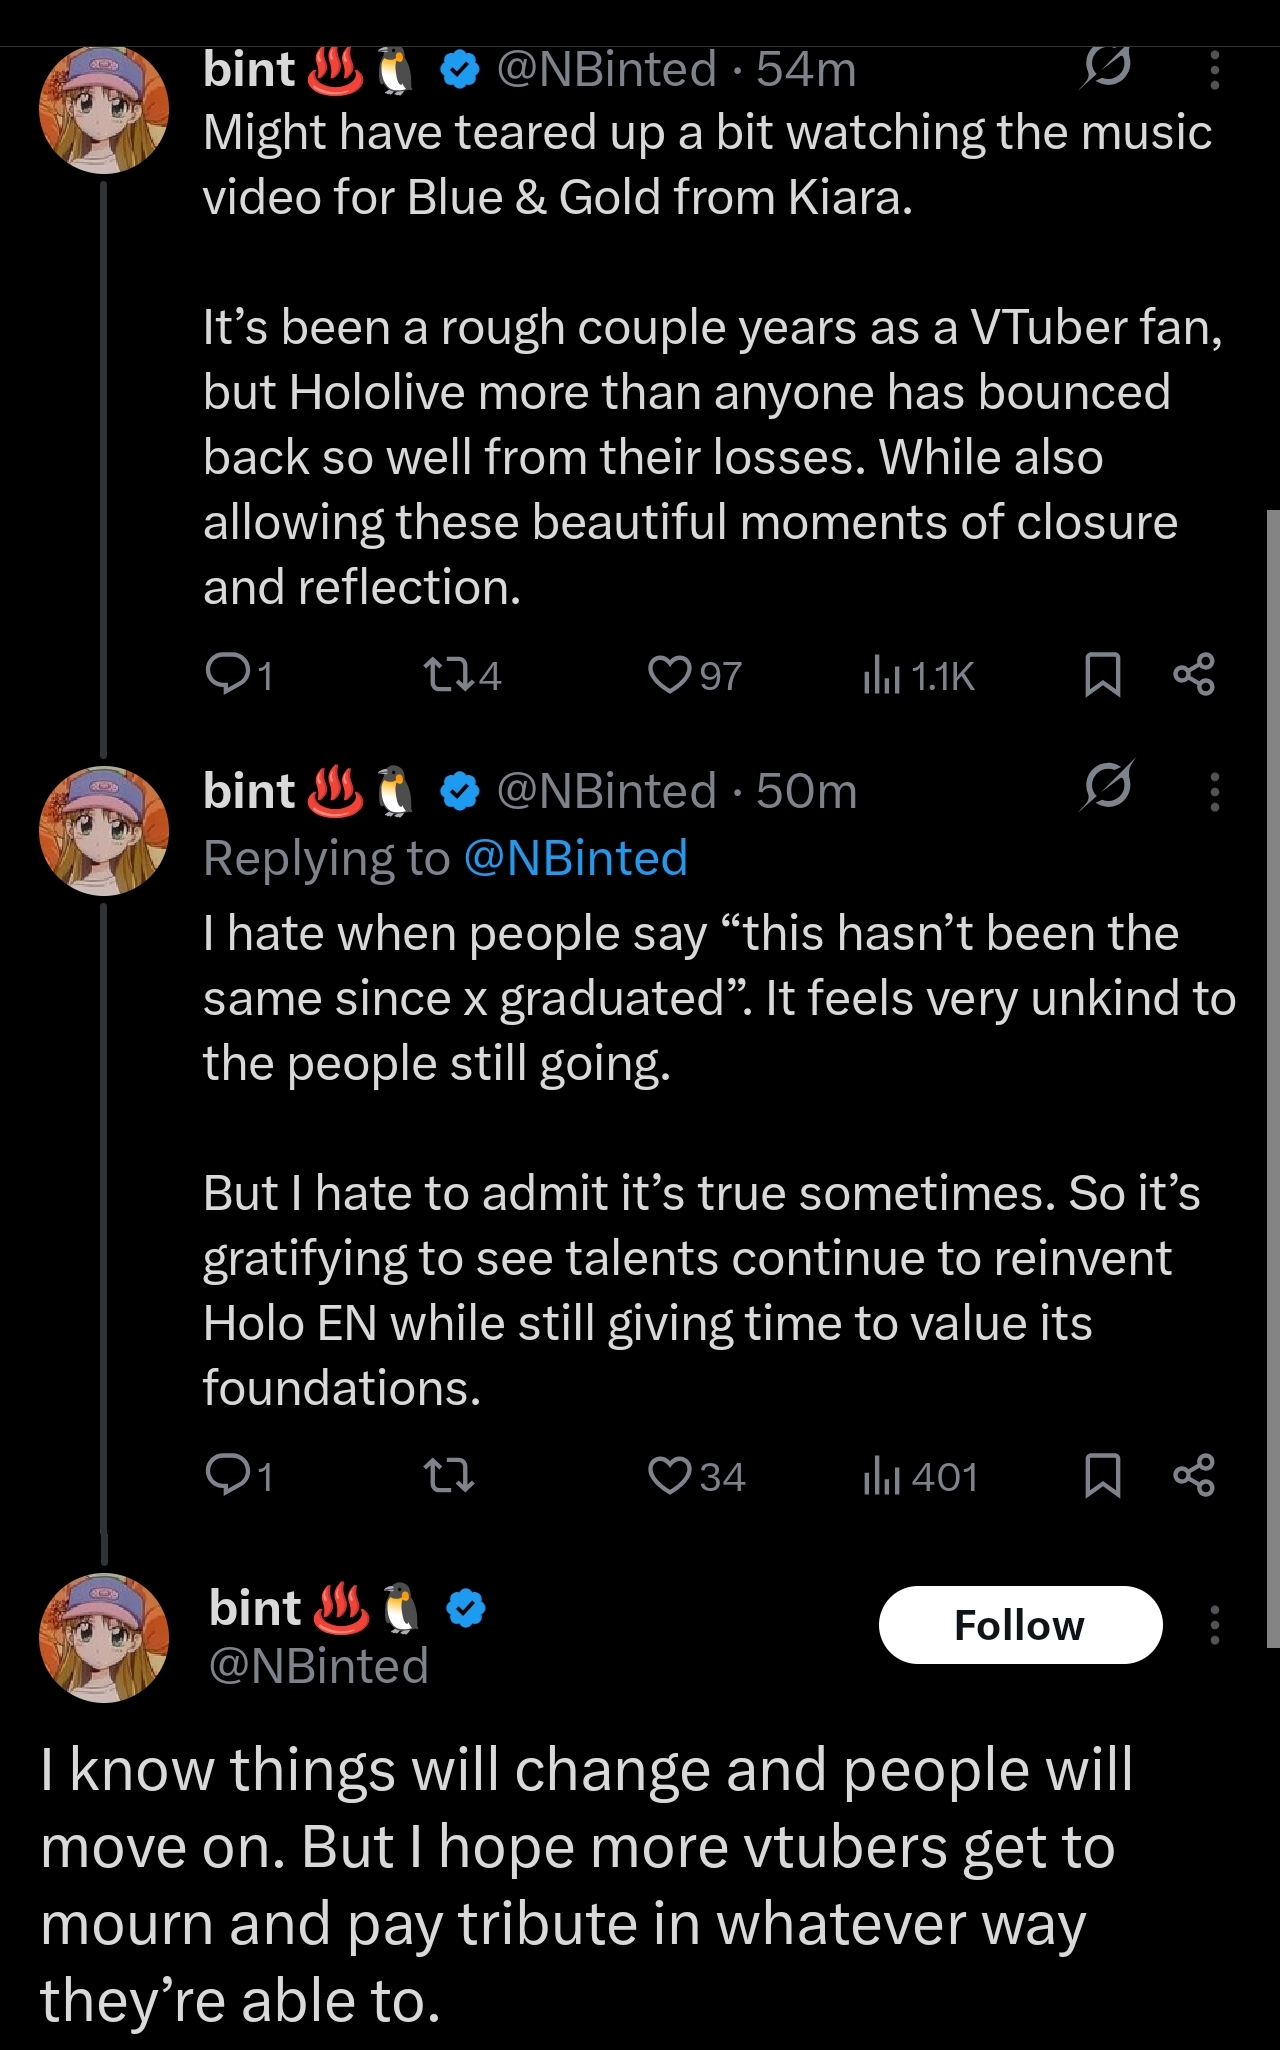Image resolution: width=1280 pixels, height=2050 pixels.
Task: Open more options on 54m tweet
Action: point(1215,71)
